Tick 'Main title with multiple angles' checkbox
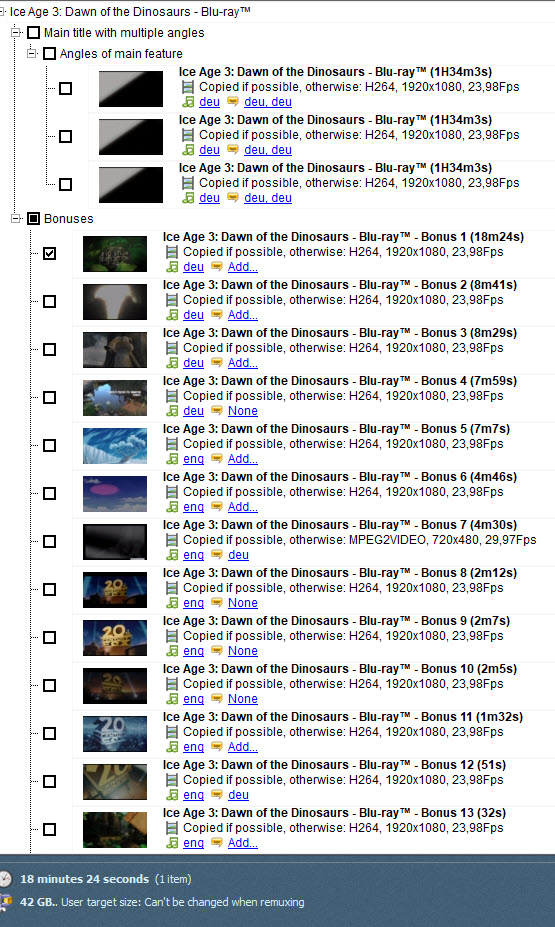This screenshot has width=555, height=927. (x=34, y=33)
